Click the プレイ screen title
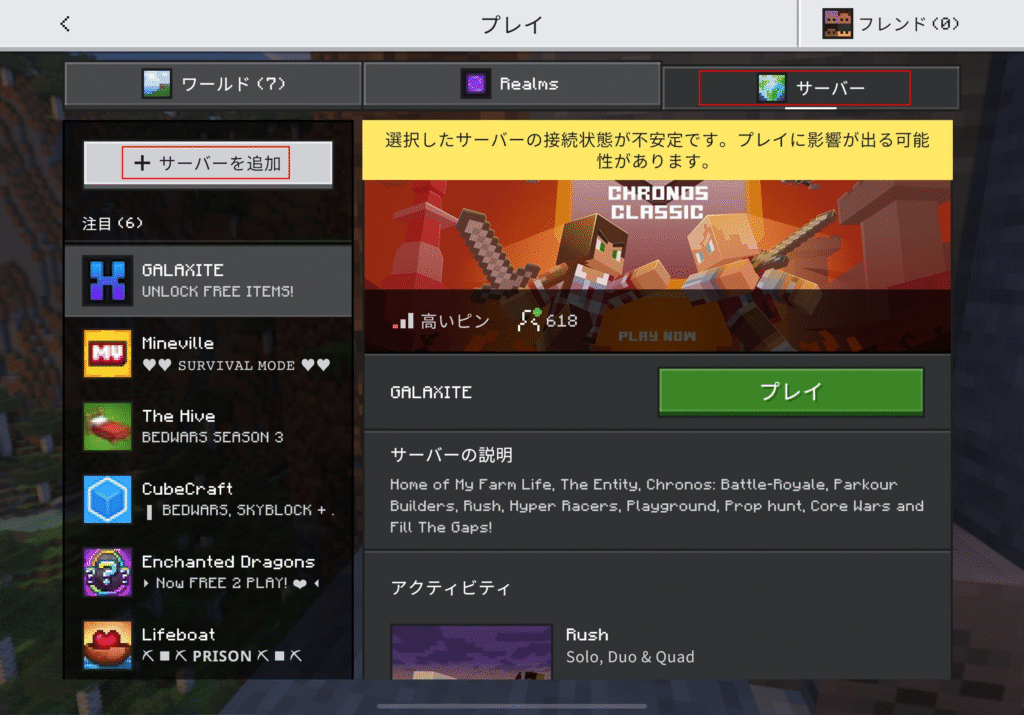The height and width of the screenshot is (715, 1024). 512,25
